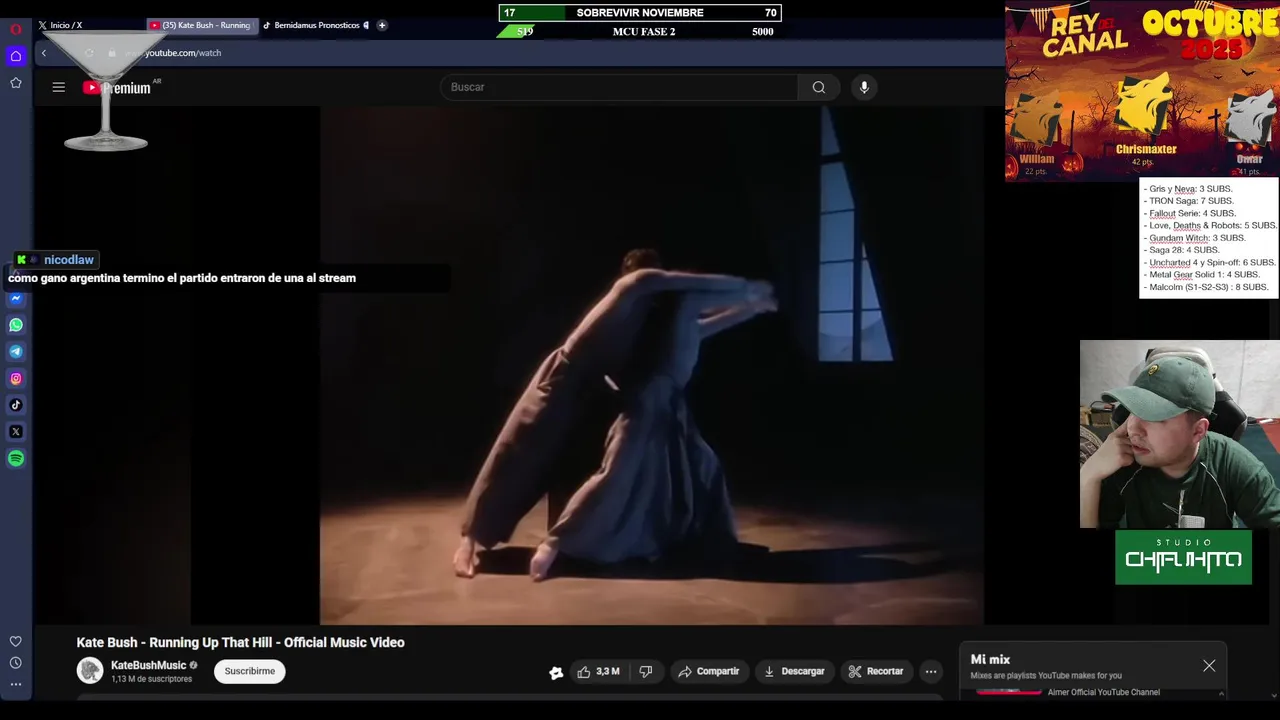Open Telegram in the Opera sidebar
The image size is (1280, 720).
(x=16, y=351)
